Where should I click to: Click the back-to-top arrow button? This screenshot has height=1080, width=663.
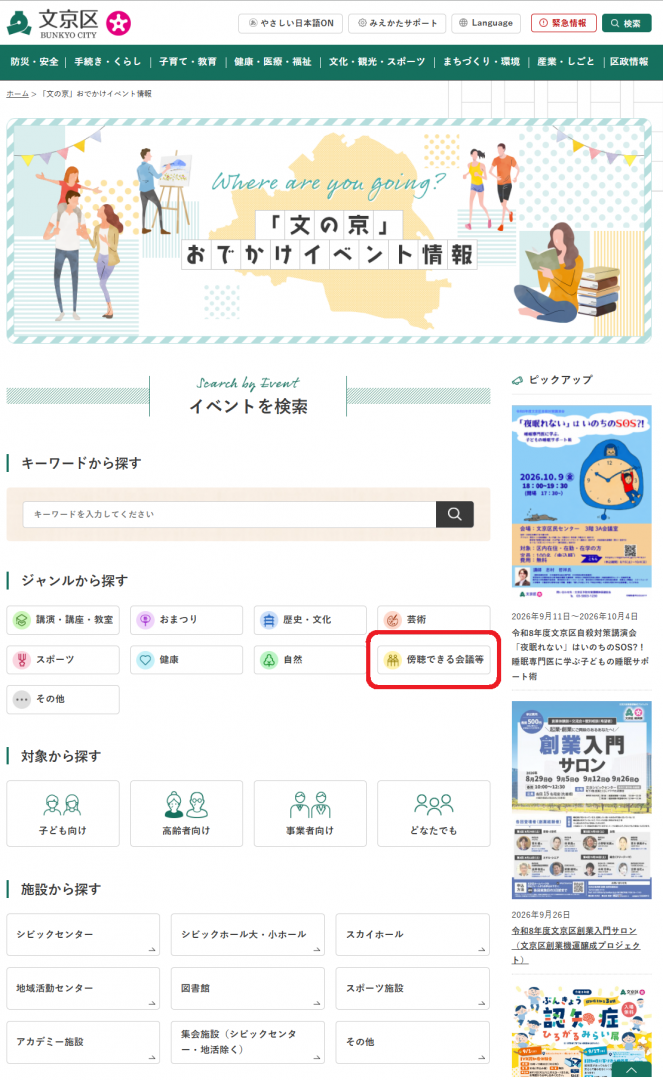[x=632, y=1071]
